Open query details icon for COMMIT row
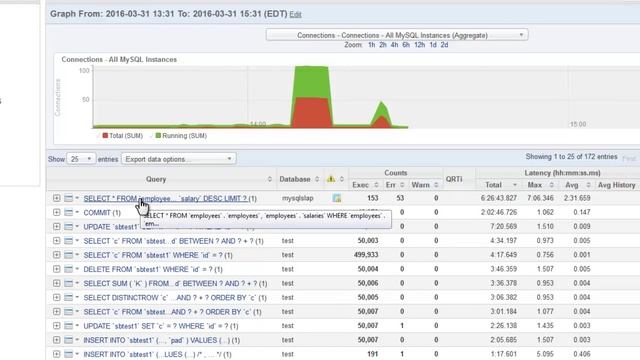640x360 pixels. 68,212
